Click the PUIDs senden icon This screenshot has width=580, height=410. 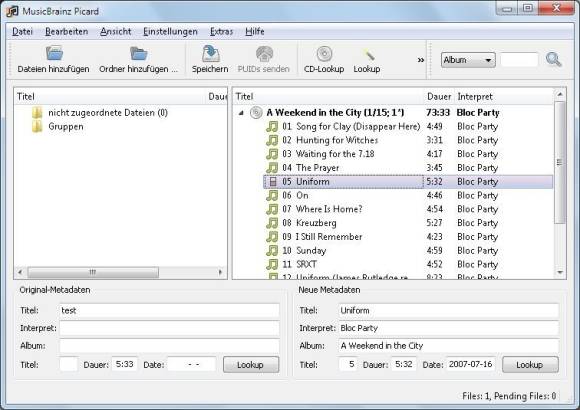click(x=264, y=54)
